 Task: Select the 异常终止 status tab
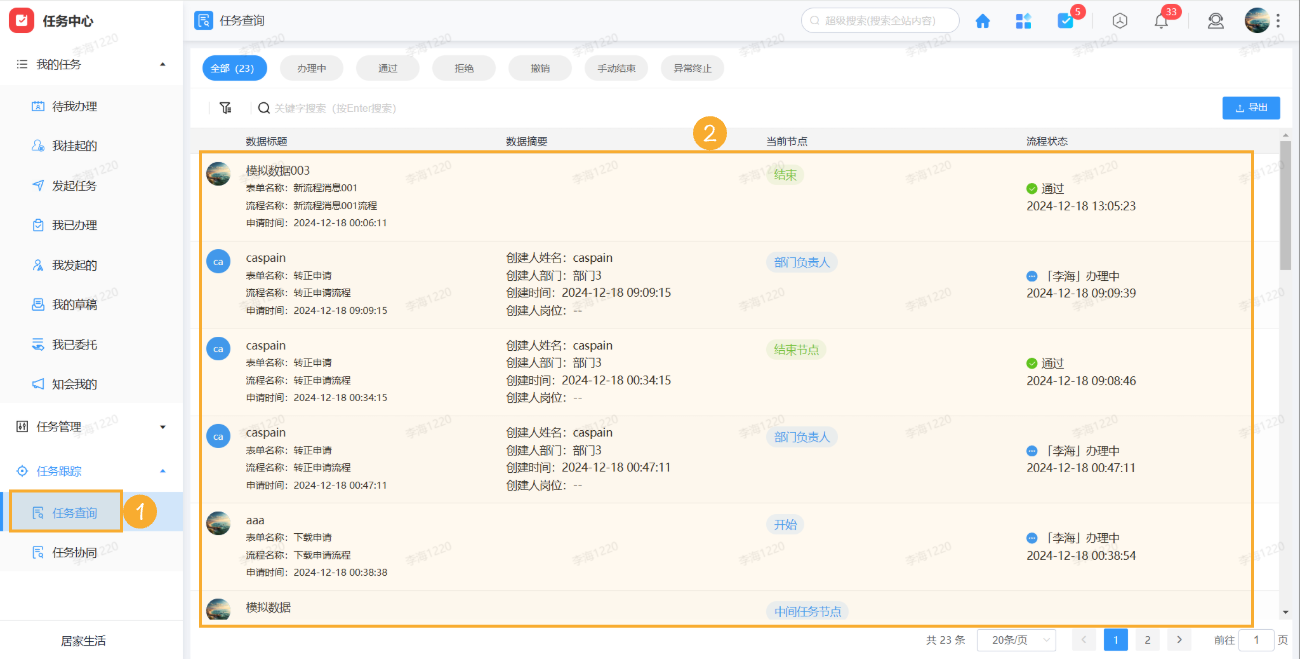tap(692, 68)
